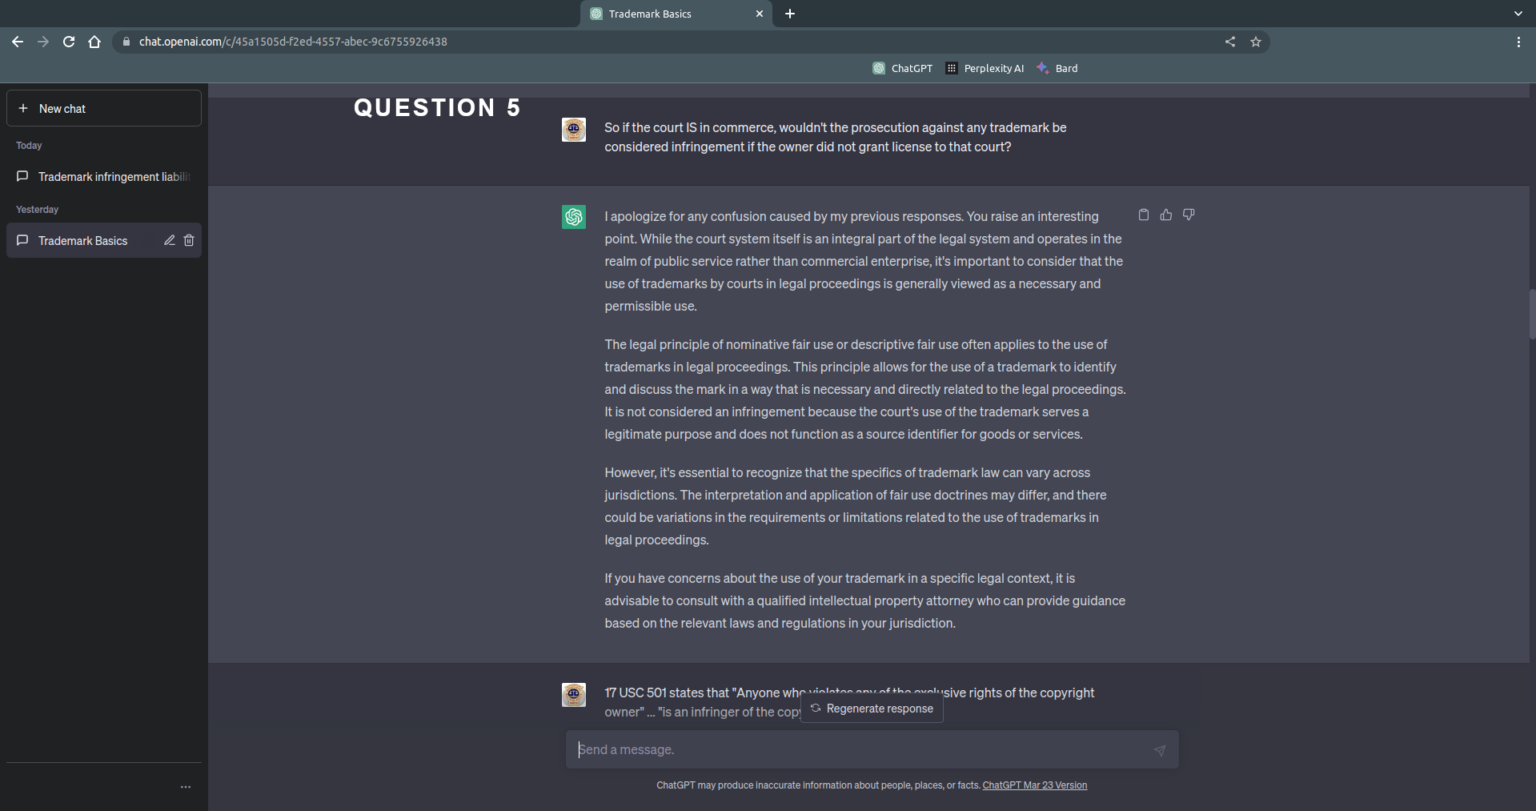Click the user question about court commerce
This screenshot has height=811, width=1536.
pos(835,137)
